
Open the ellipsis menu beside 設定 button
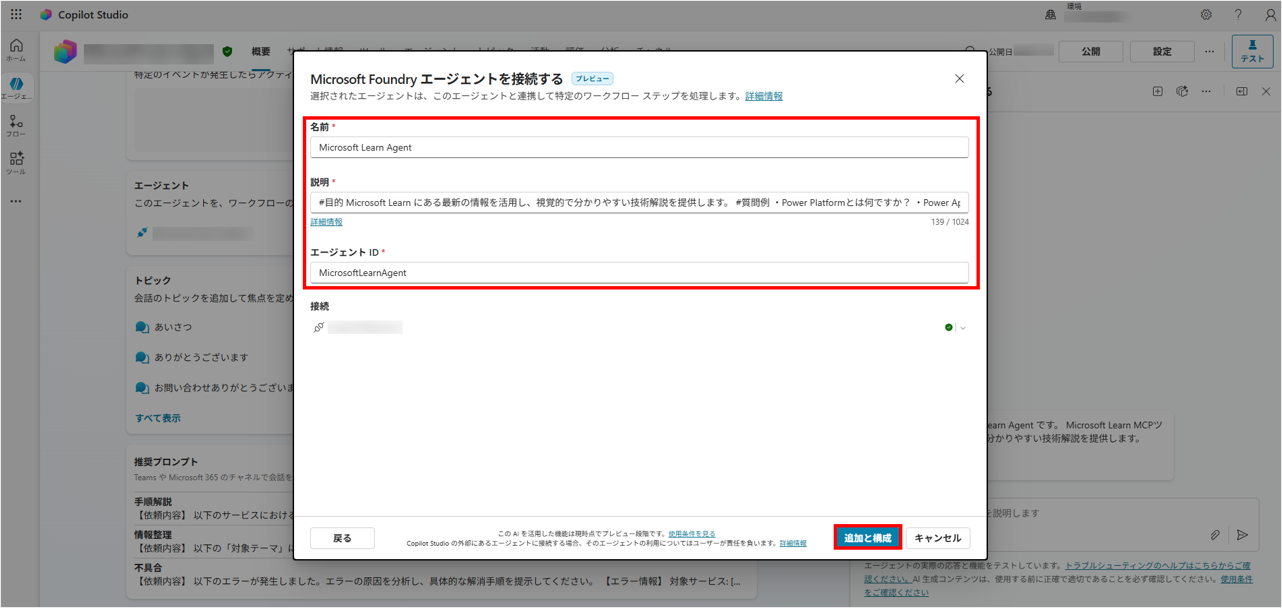[x=1210, y=52]
